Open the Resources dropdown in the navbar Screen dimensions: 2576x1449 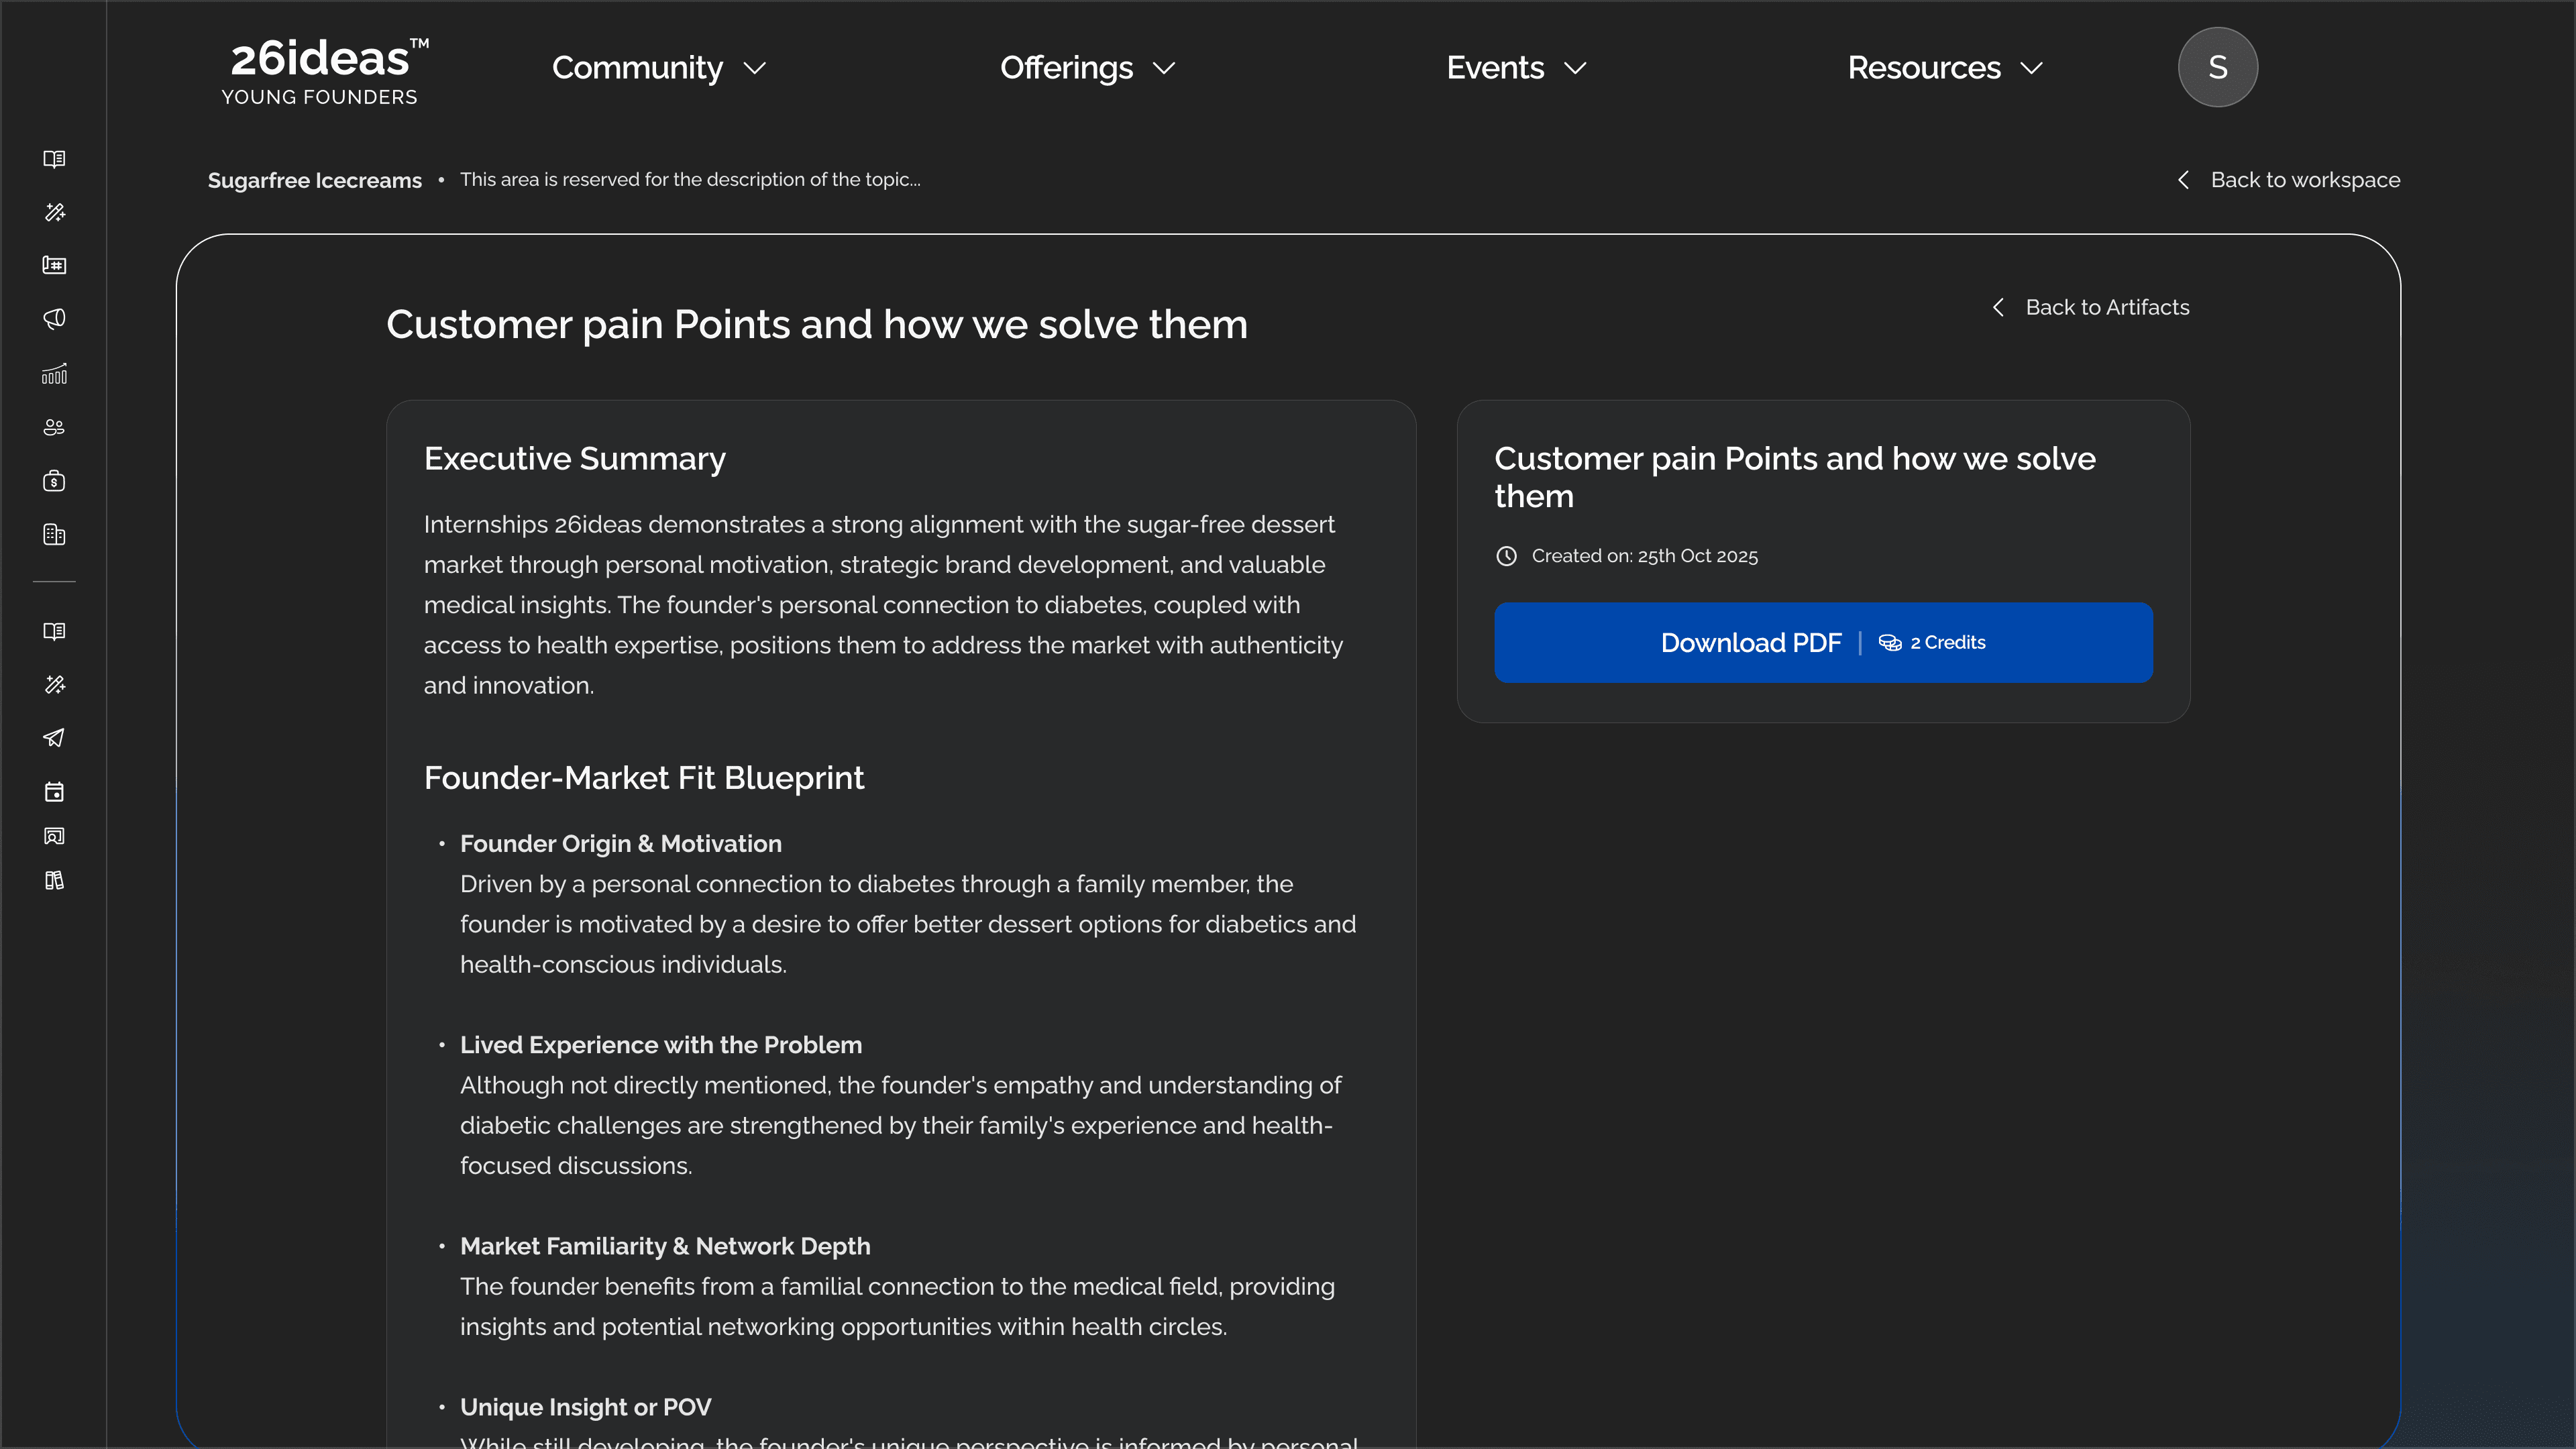[x=1944, y=67]
